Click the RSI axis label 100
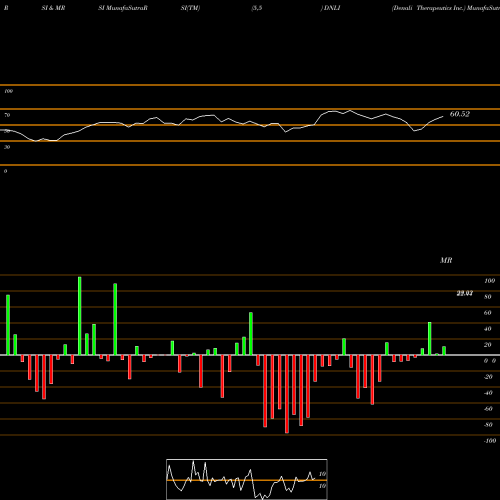The height and width of the screenshot is (500, 500). [x=9, y=91]
